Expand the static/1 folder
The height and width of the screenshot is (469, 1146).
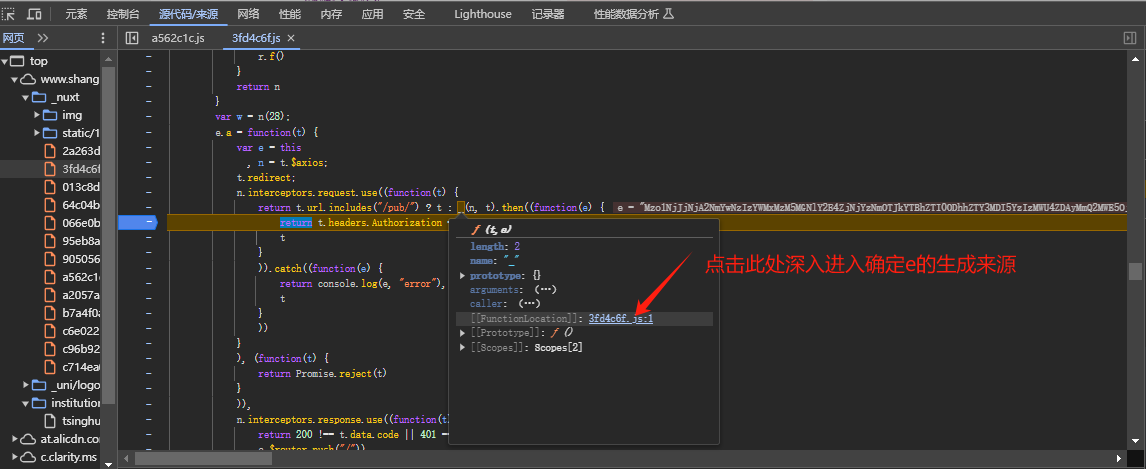click(37, 133)
